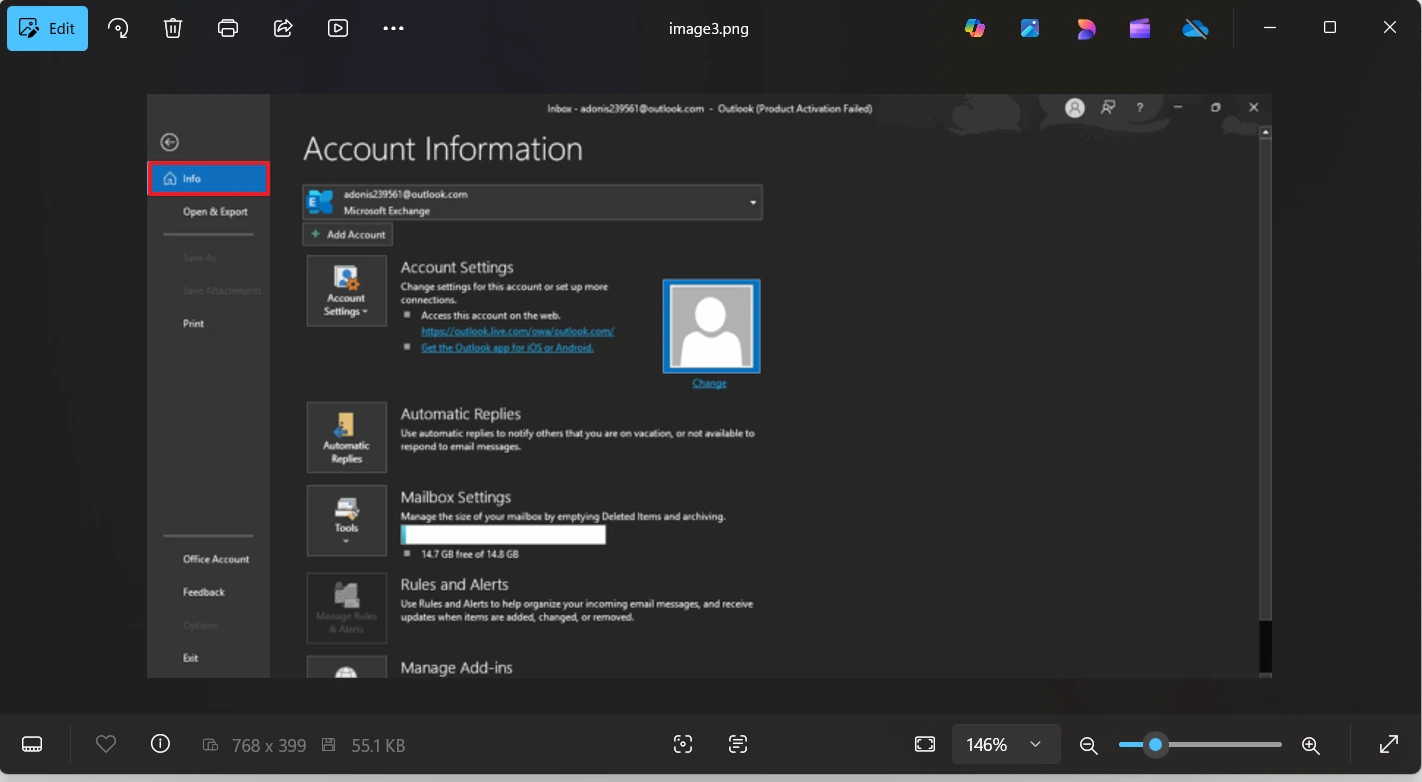Image resolution: width=1422 pixels, height=782 pixels.
Task: Print the image using the printer icon
Action: [x=228, y=28]
